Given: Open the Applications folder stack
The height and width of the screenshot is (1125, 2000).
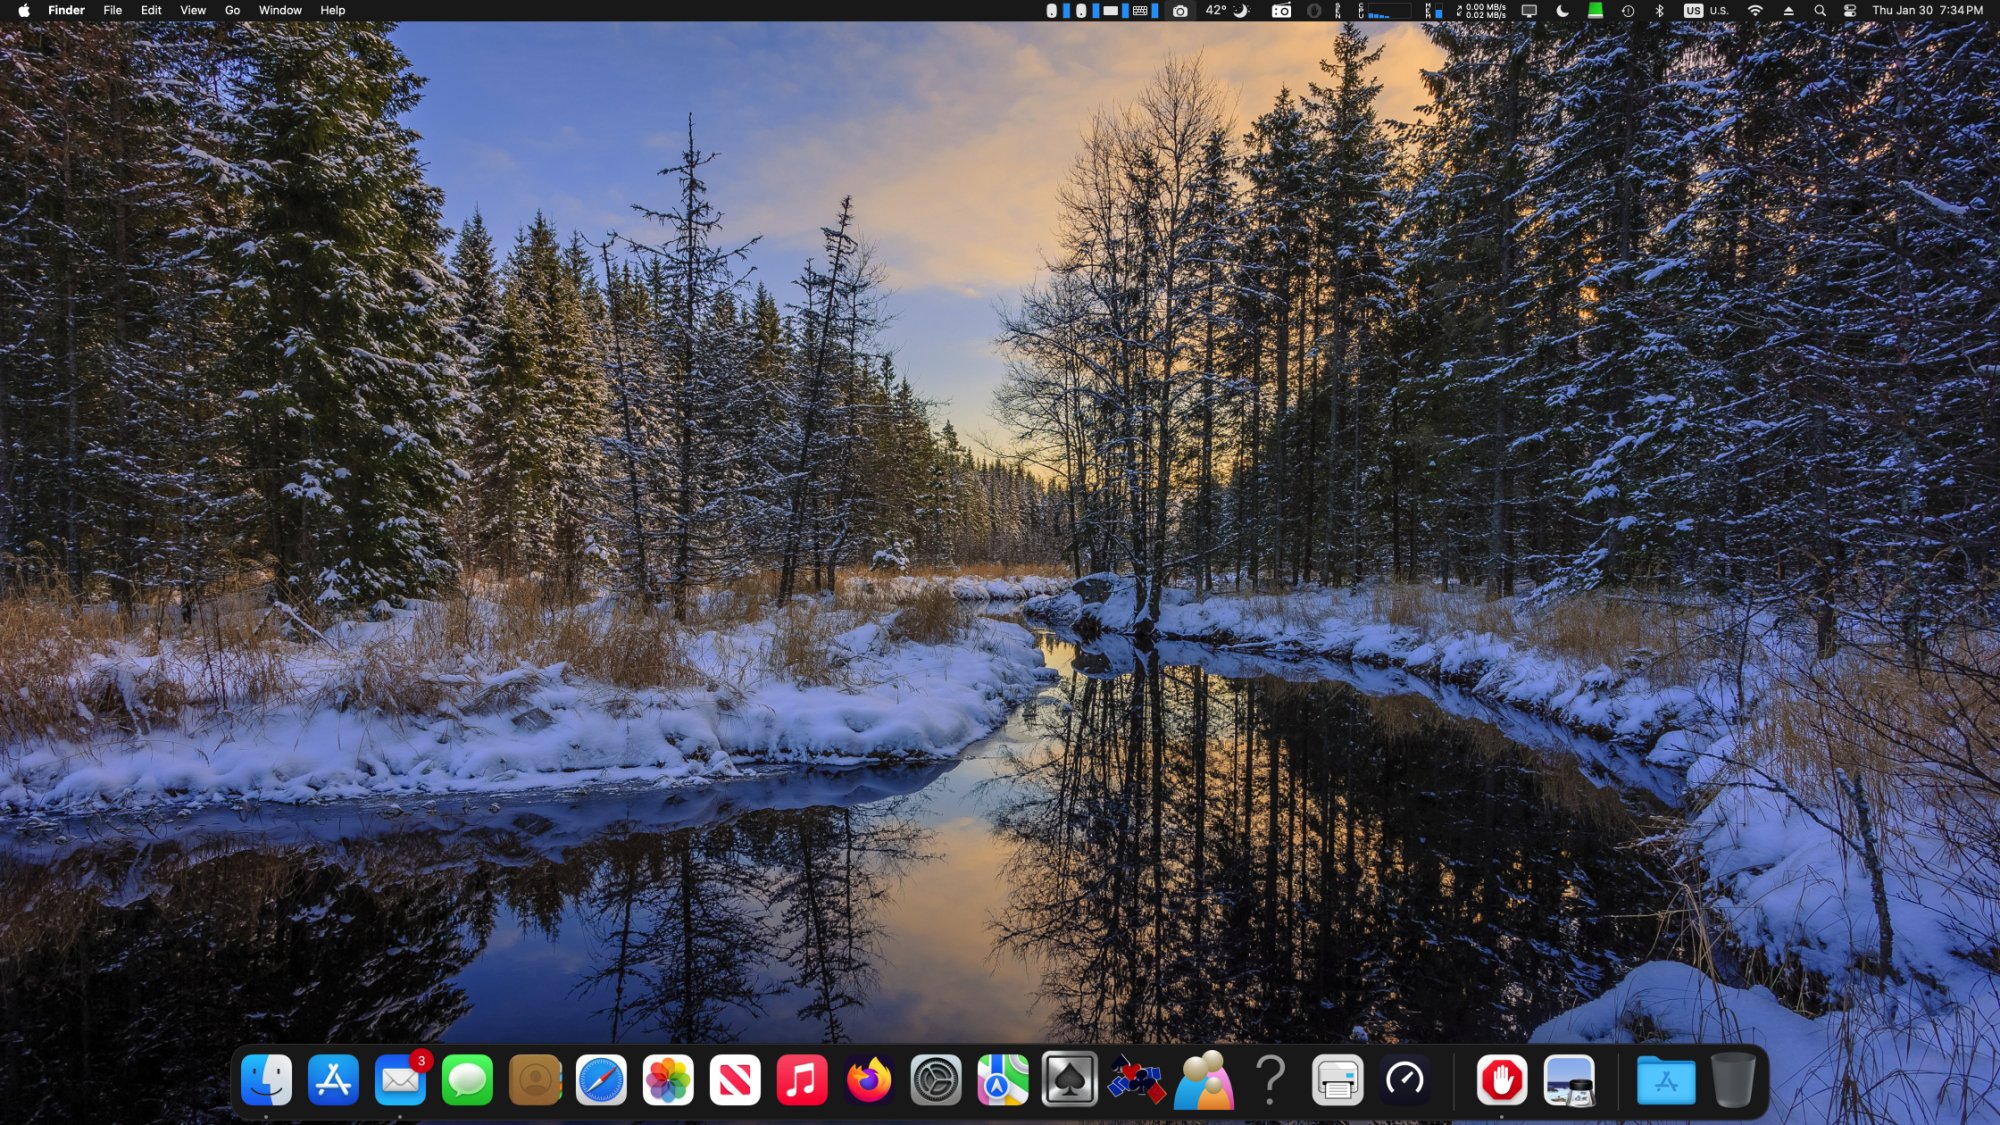Looking at the screenshot, I should [x=1666, y=1080].
